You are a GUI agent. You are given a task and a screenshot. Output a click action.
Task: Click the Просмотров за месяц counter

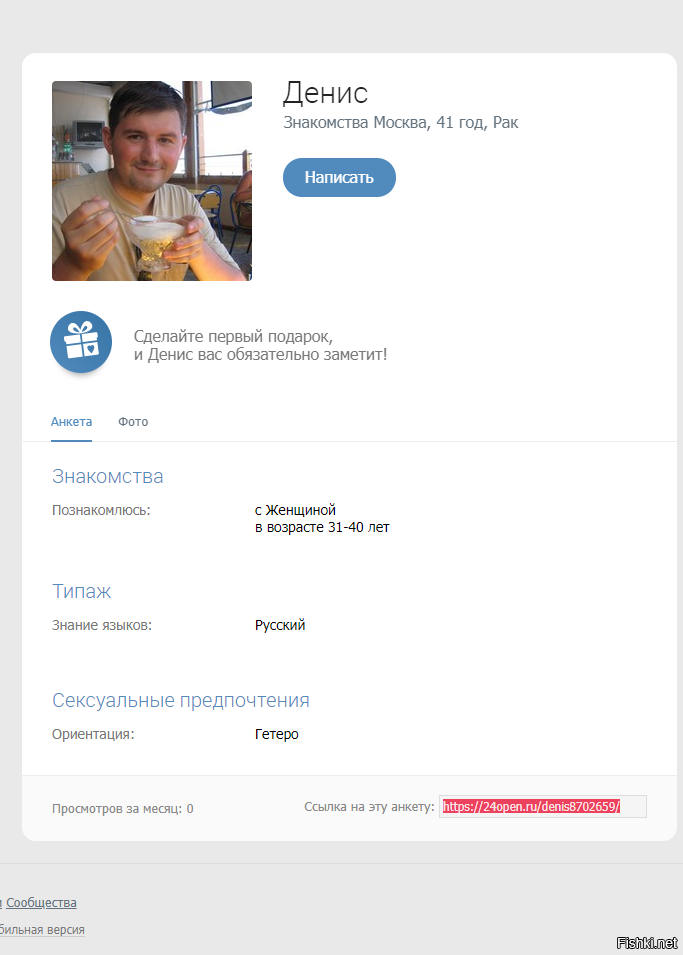tap(122, 809)
